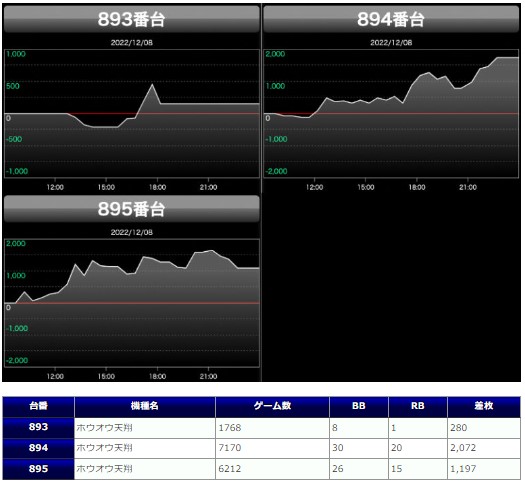525x483 pixels.
Task: Click the peak of the 893 graph
Action: (152, 84)
